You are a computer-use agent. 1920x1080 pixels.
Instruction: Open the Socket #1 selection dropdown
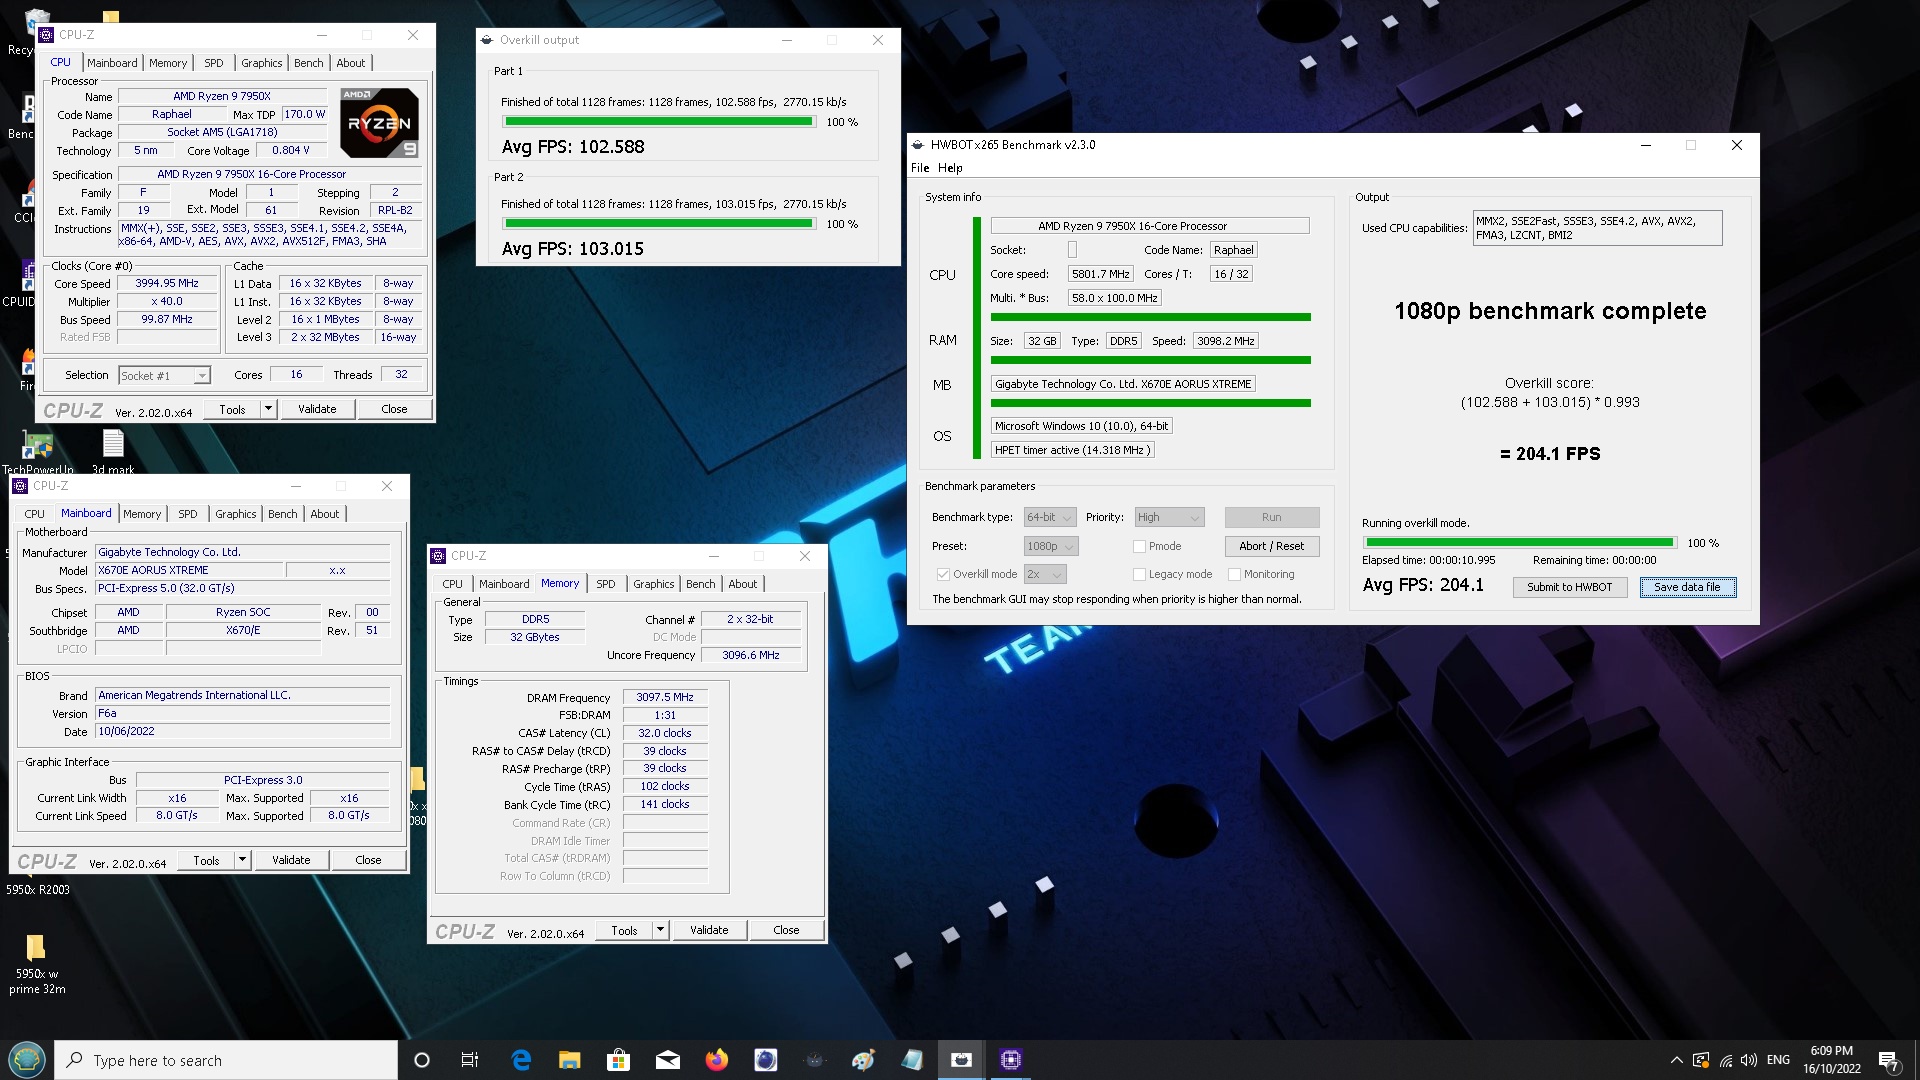tap(165, 376)
